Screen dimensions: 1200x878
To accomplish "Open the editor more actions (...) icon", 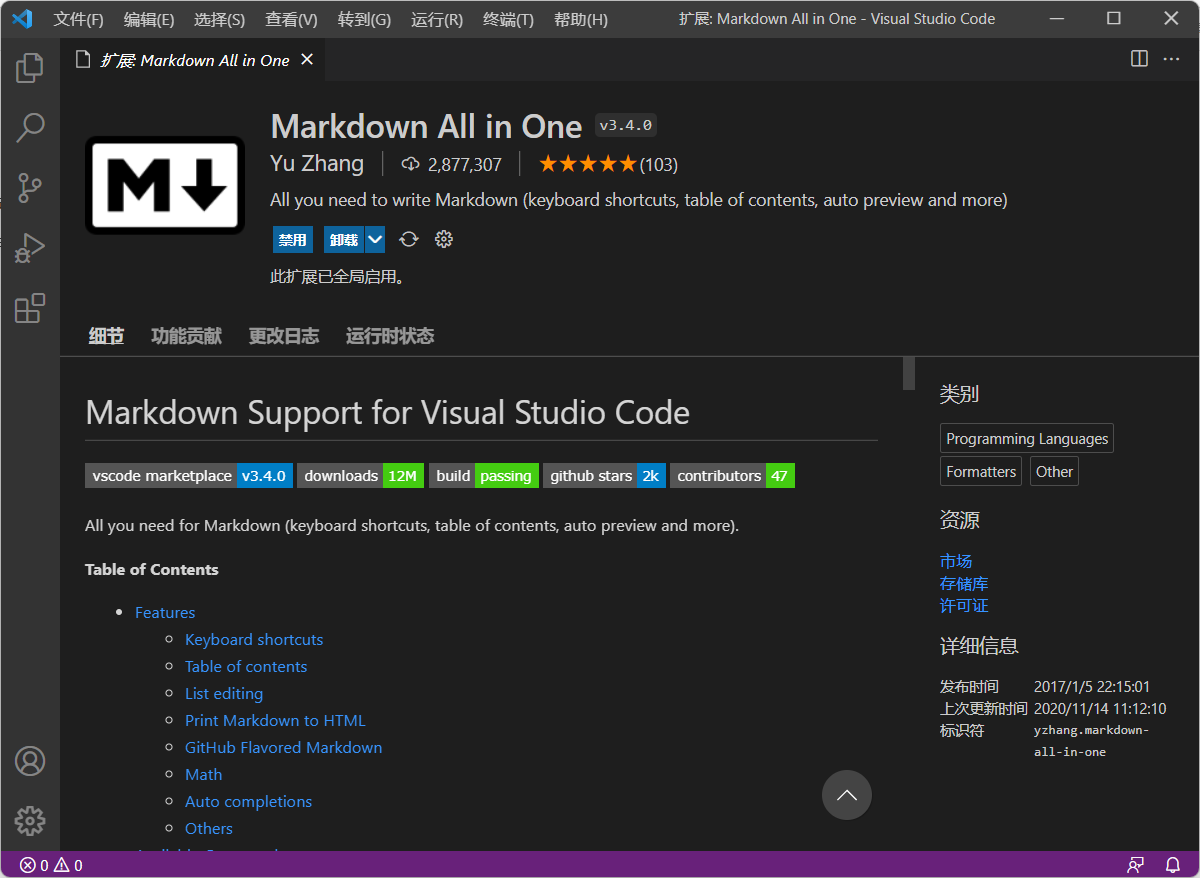I will tap(1171, 59).
